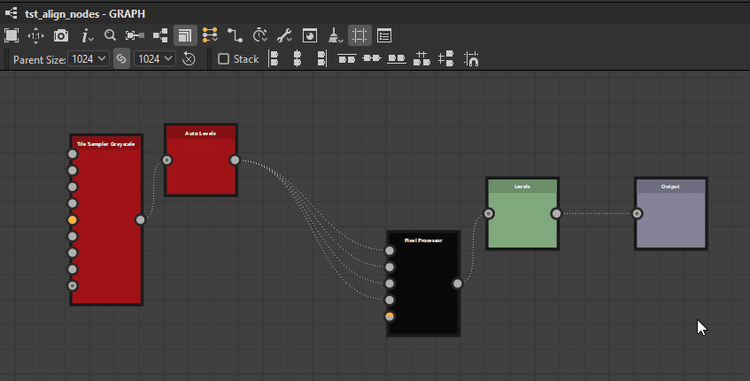This screenshot has width=750, height=381.
Task: Click the tst_align_nodes - GRAPH title
Action: pyautogui.click(x=85, y=14)
